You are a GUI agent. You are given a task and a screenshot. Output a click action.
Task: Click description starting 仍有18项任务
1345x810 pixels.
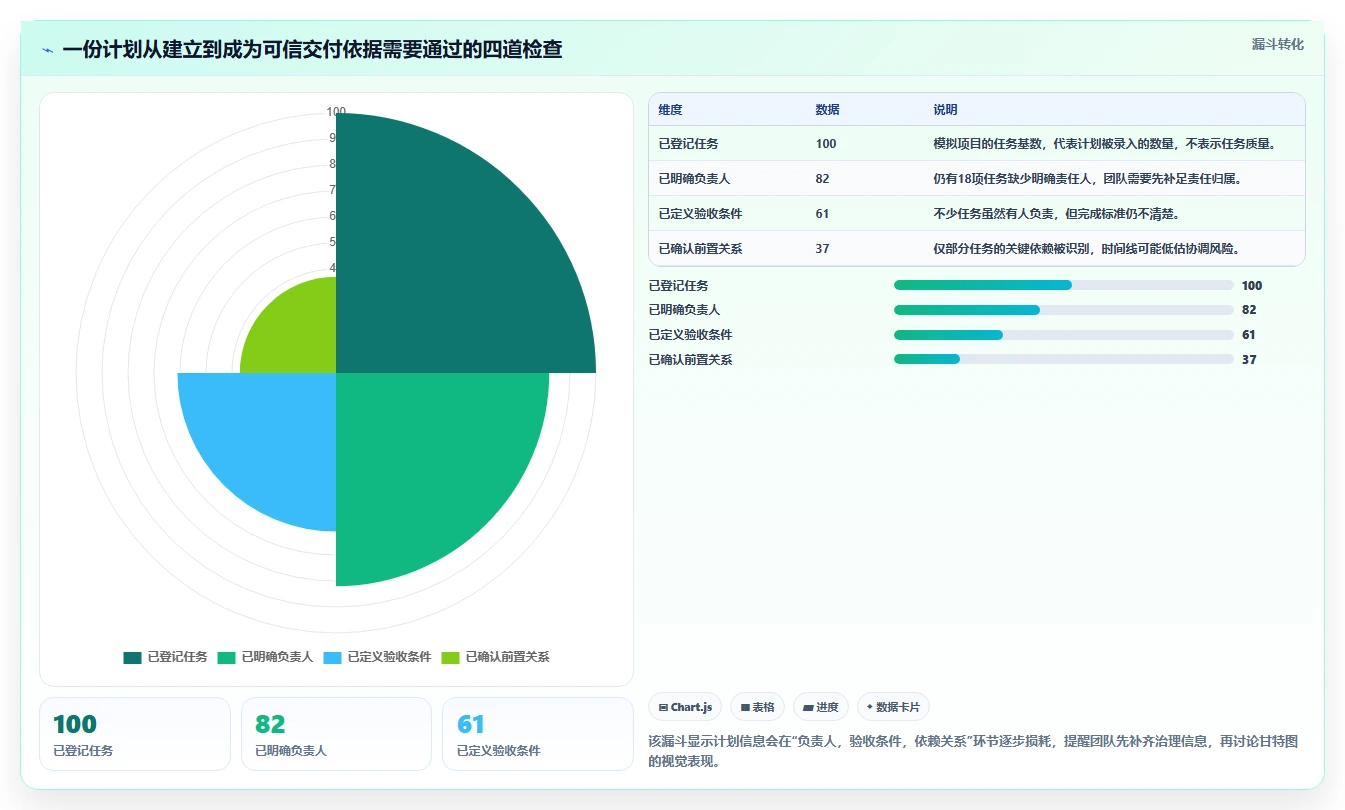1086,179
